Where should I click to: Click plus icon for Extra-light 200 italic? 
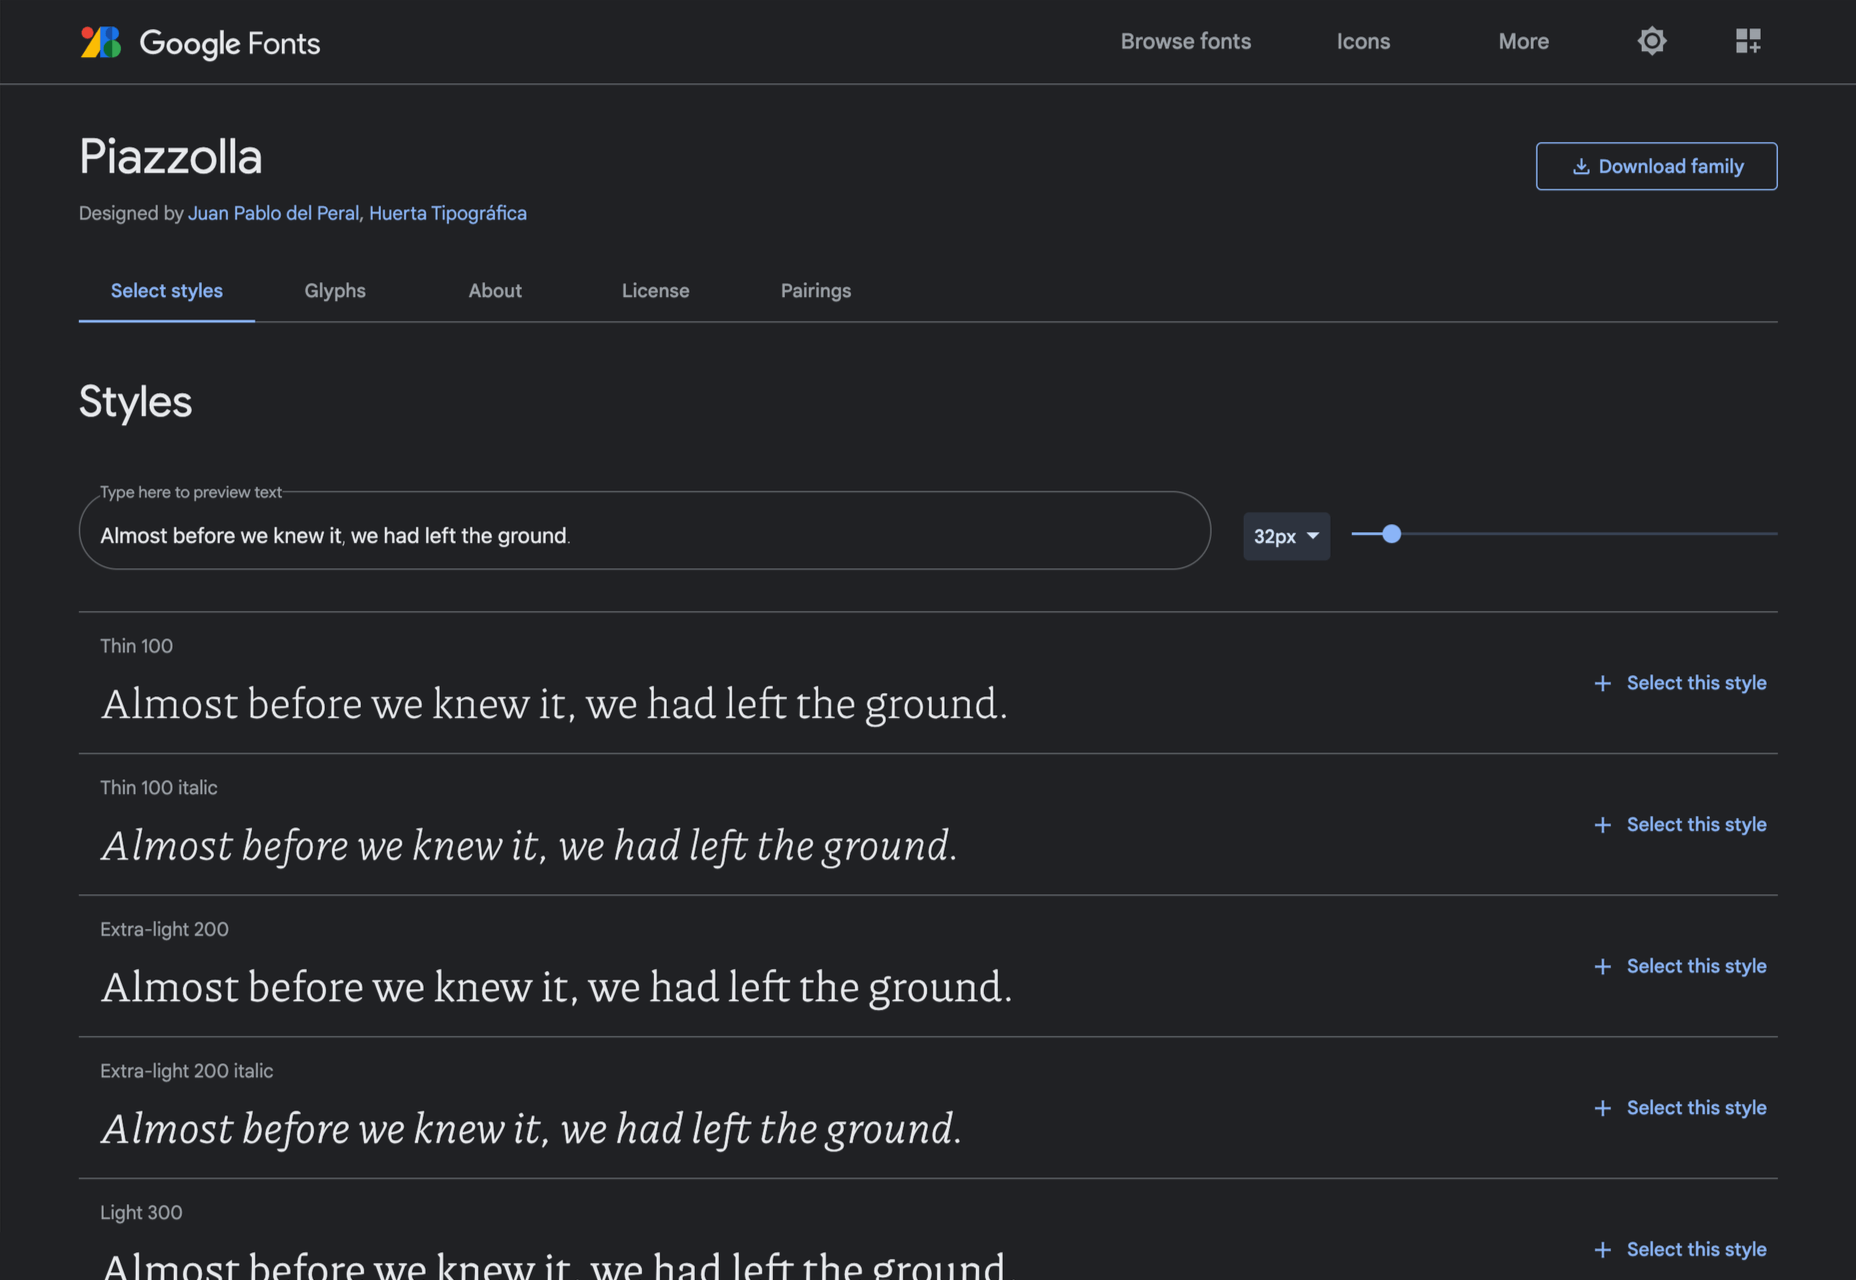[1602, 1108]
